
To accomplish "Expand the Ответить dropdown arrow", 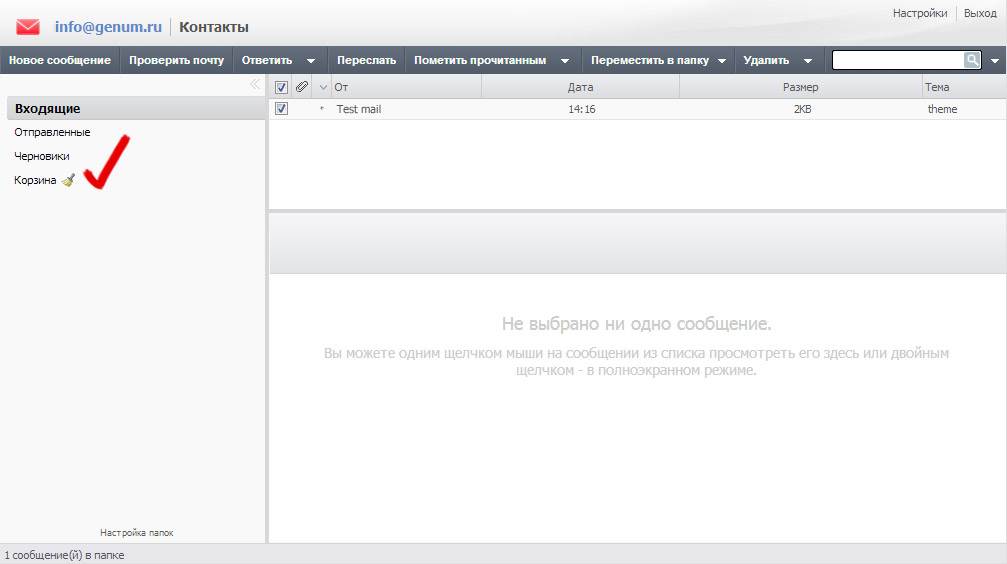I will 311,61.
